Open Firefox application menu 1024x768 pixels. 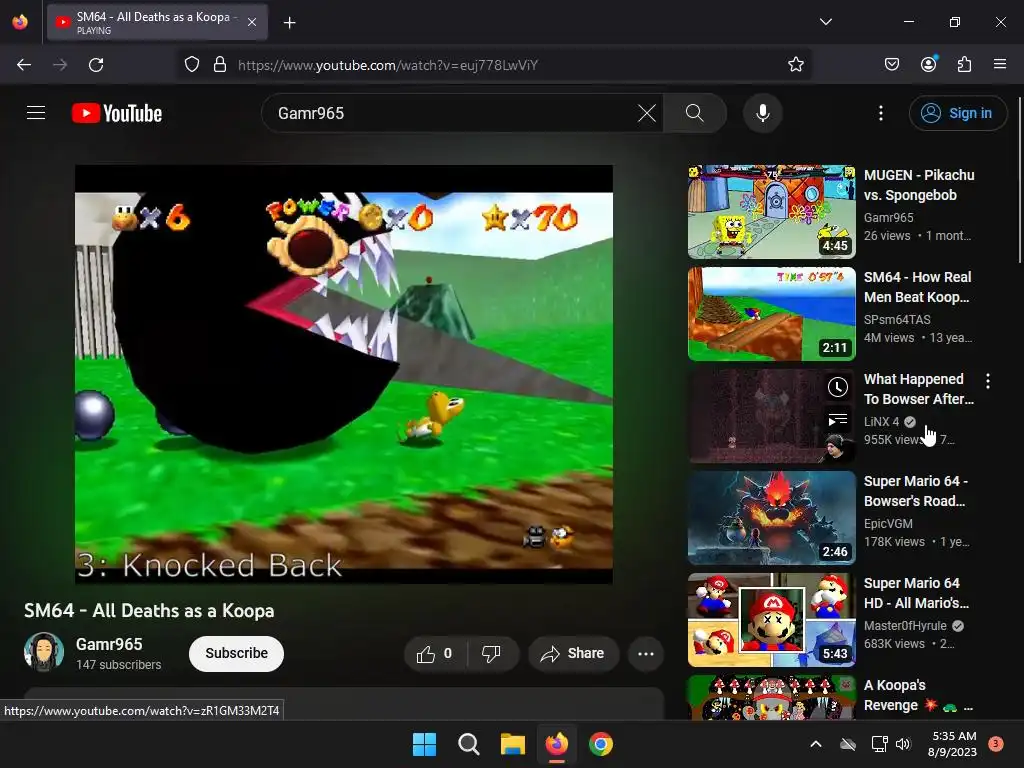pyautogui.click(x=999, y=65)
